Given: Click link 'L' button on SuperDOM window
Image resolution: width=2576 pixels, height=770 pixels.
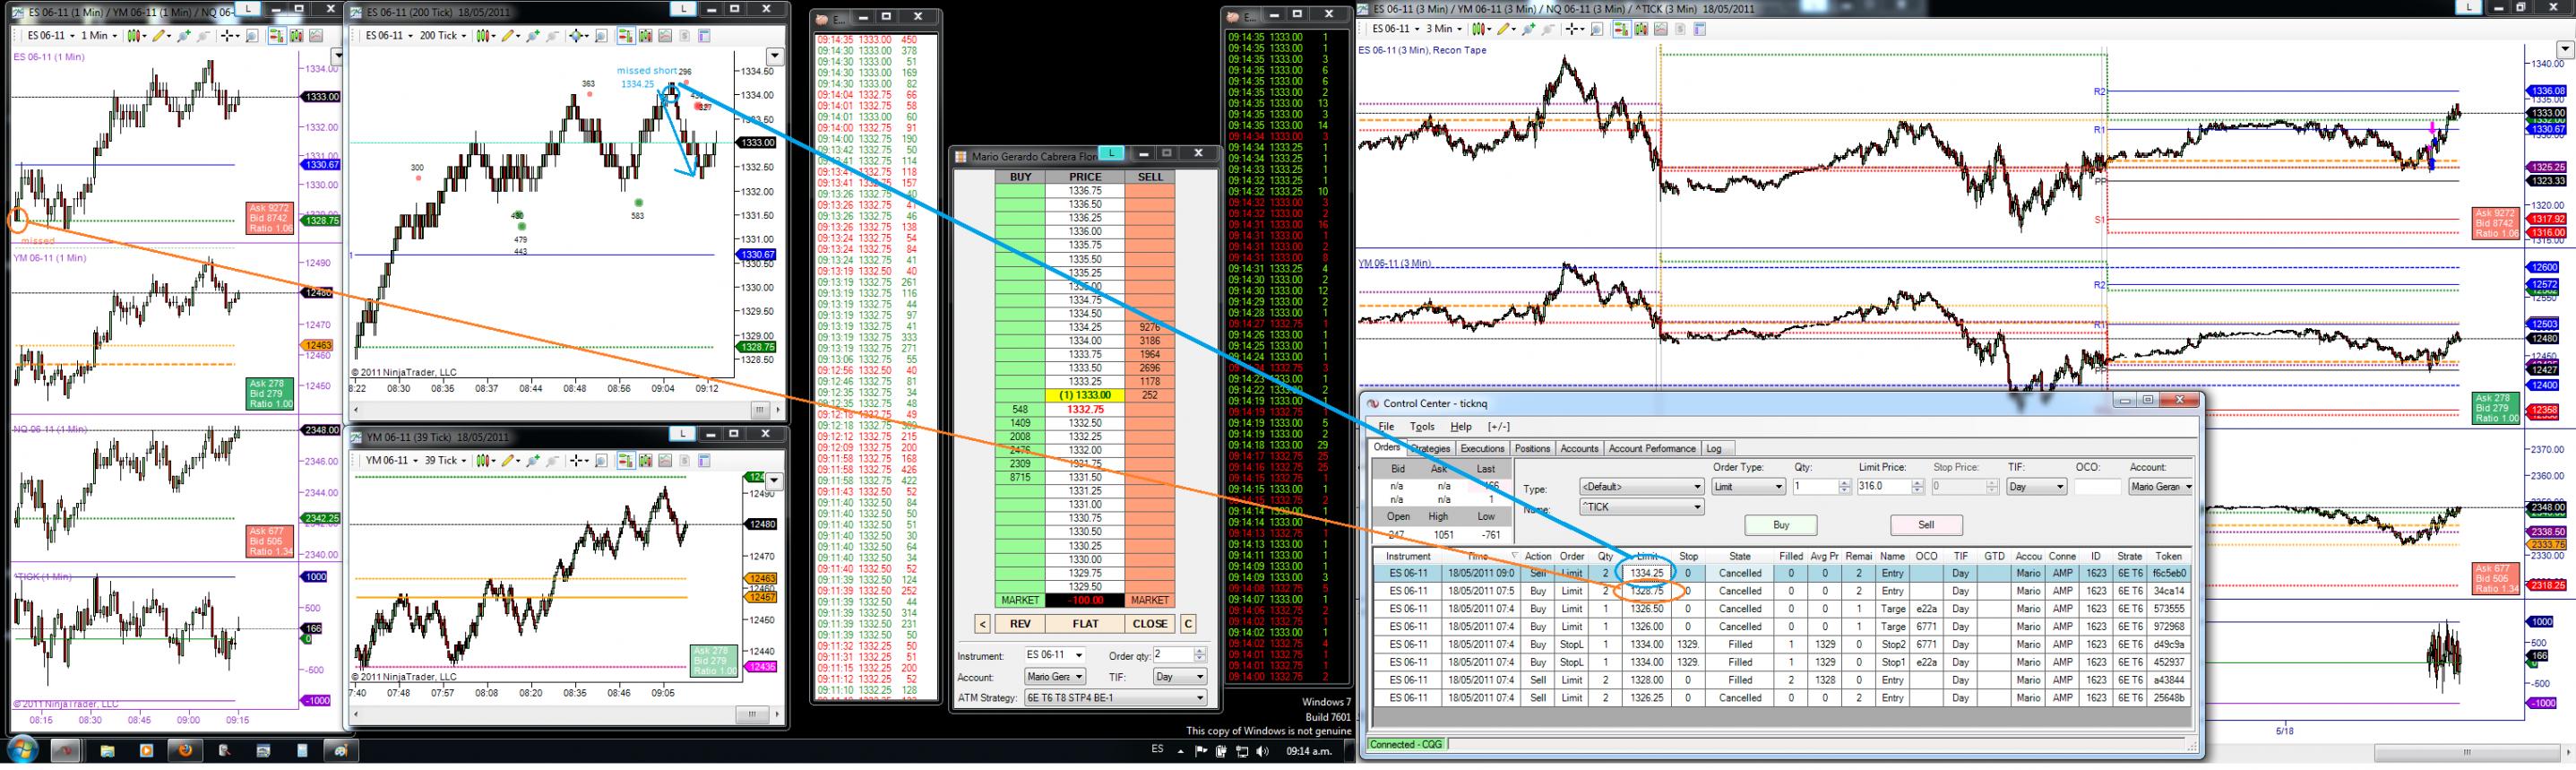Looking at the screenshot, I should [1111, 153].
